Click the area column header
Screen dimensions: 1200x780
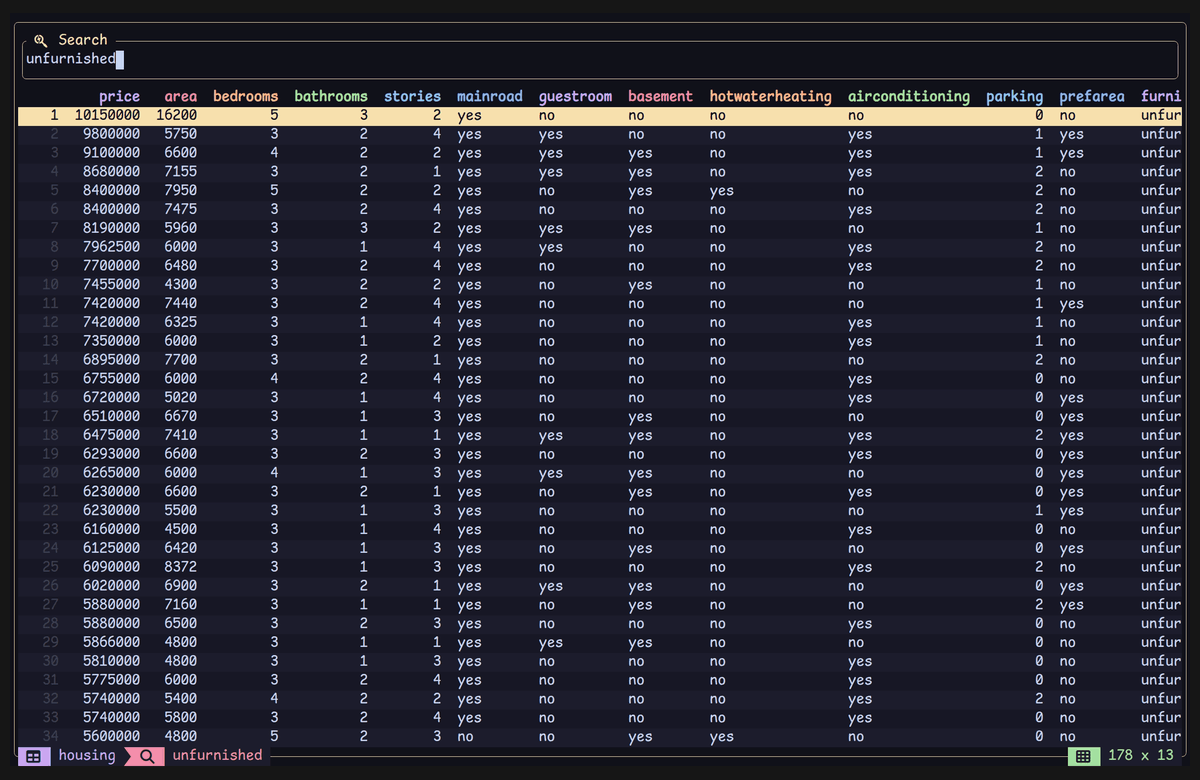pyautogui.click(x=181, y=97)
